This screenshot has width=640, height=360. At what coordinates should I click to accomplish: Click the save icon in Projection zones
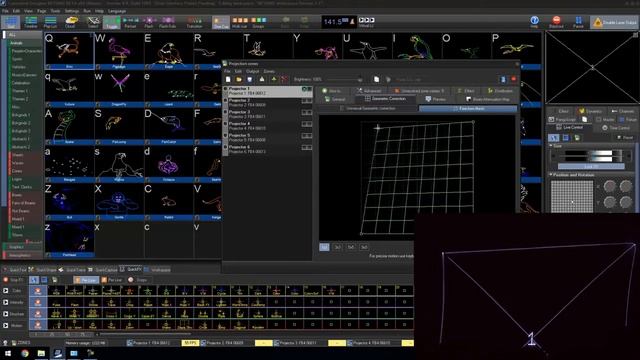(250, 80)
